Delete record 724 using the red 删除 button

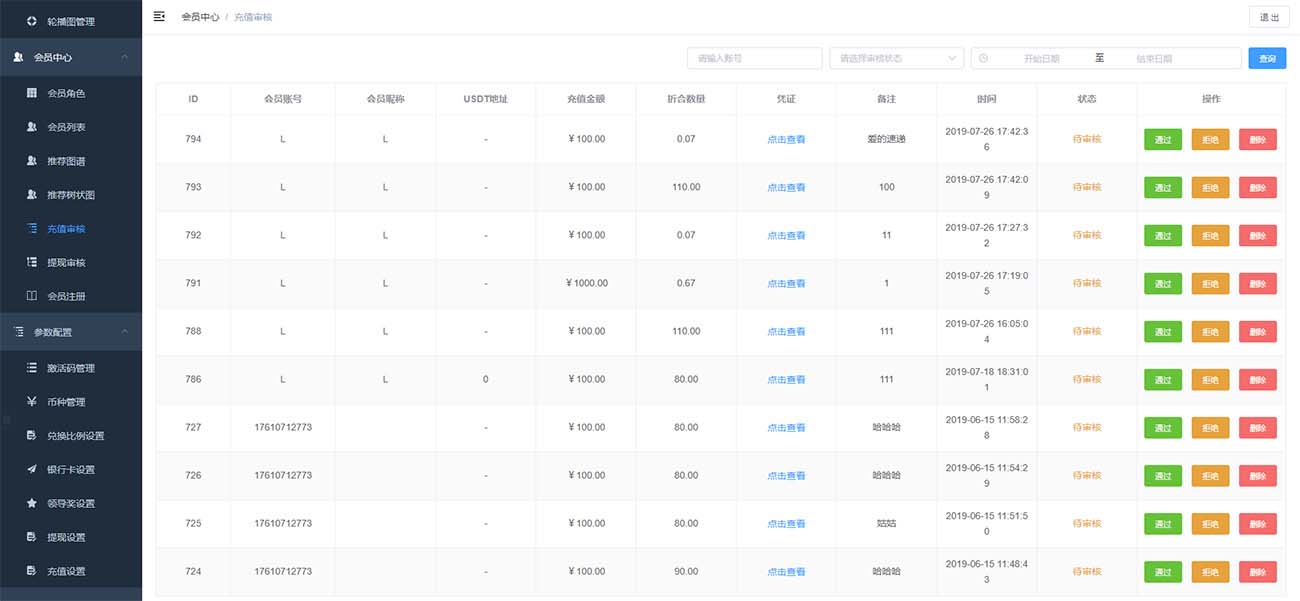click(1257, 572)
